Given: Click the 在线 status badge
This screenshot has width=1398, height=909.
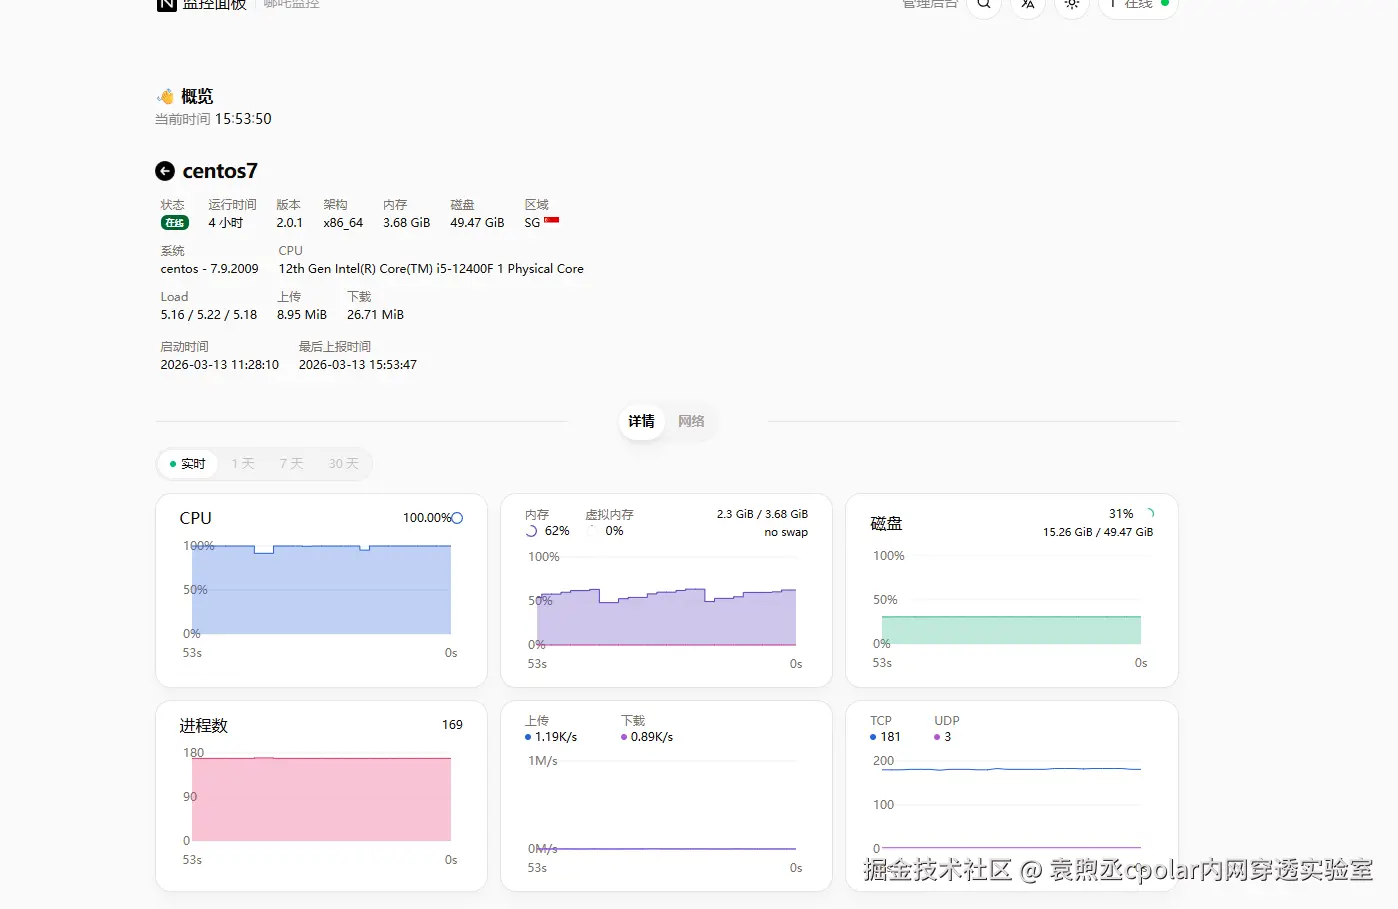Looking at the screenshot, I should point(175,223).
